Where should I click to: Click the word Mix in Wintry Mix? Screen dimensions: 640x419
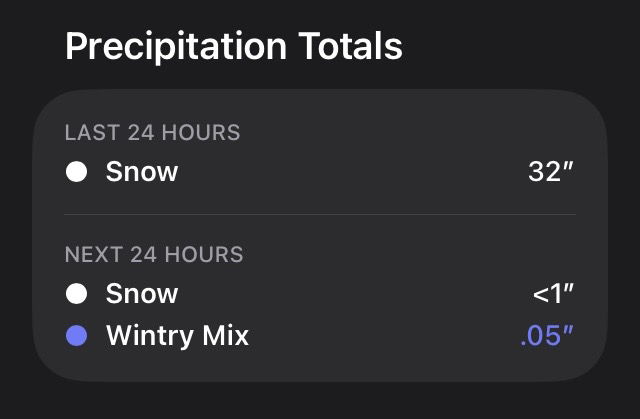click(x=227, y=336)
